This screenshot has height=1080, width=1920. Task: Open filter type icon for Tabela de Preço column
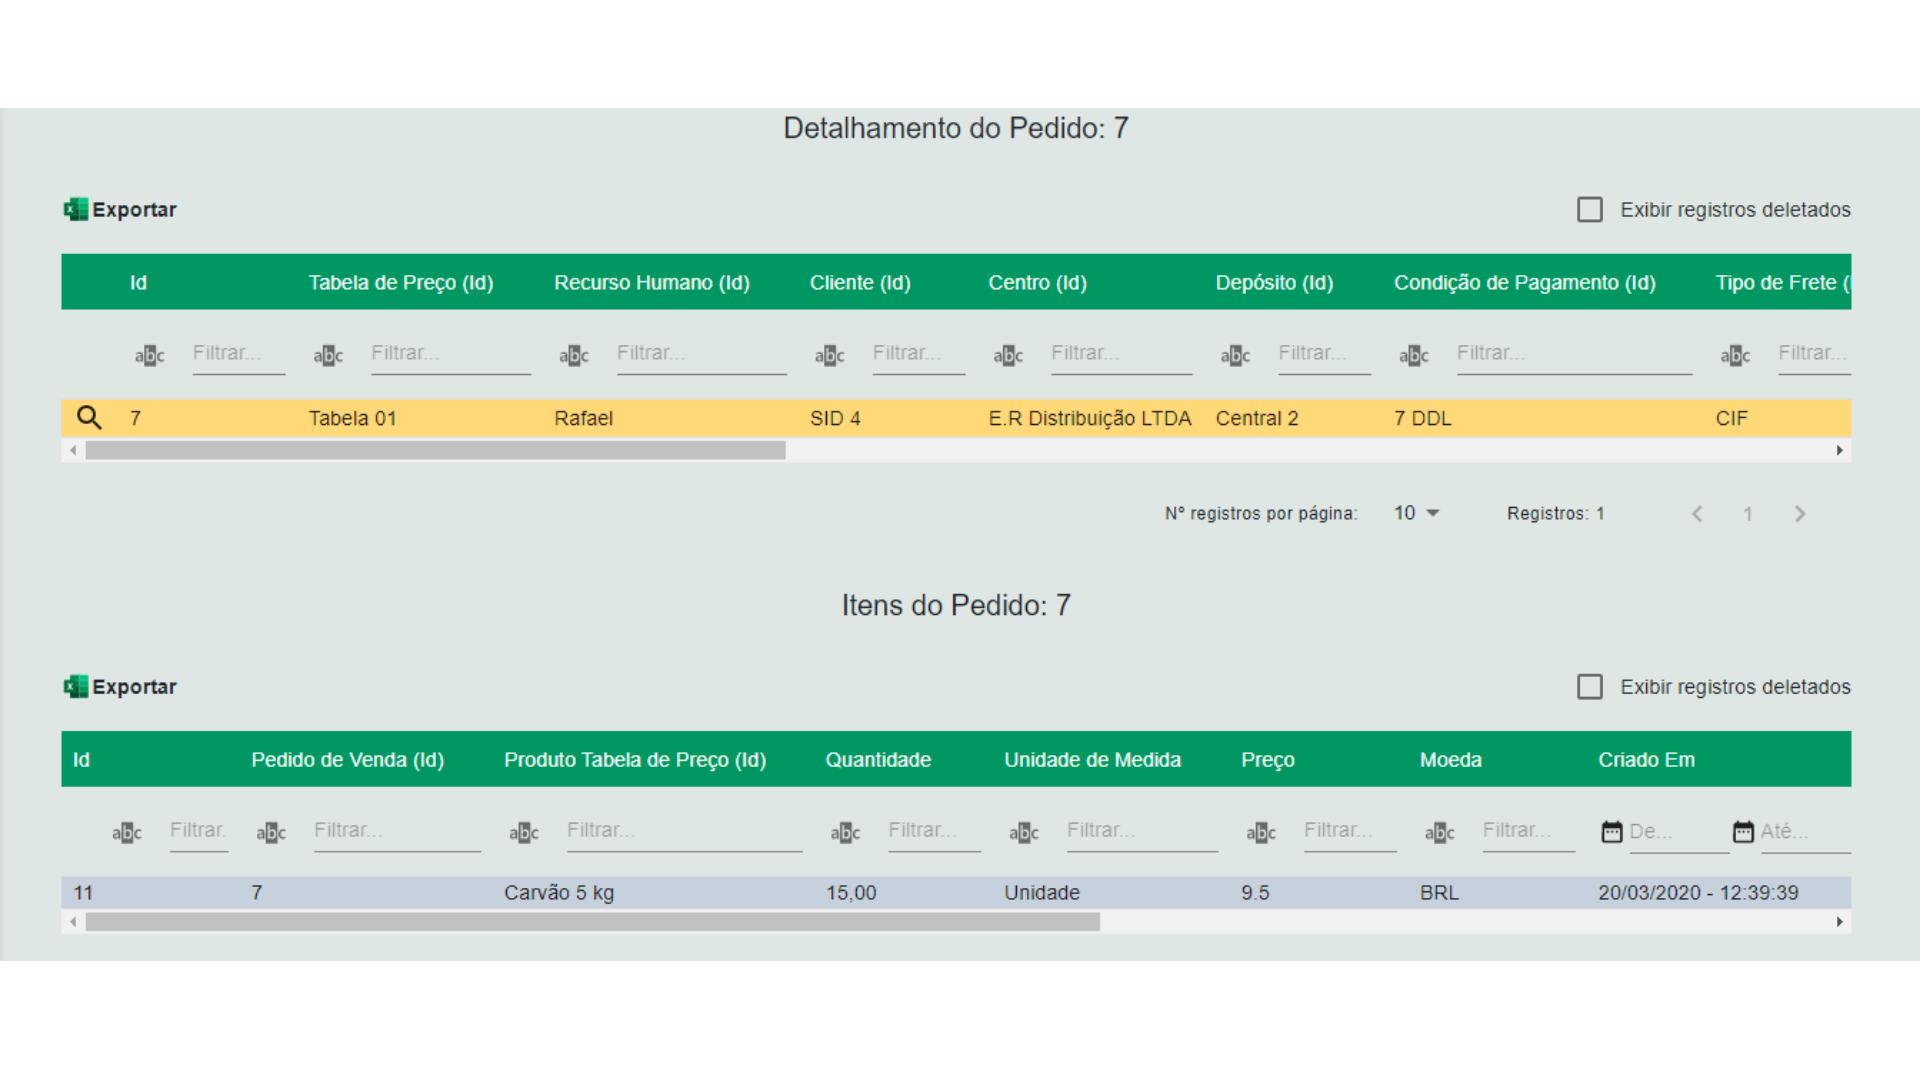(328, 355)
